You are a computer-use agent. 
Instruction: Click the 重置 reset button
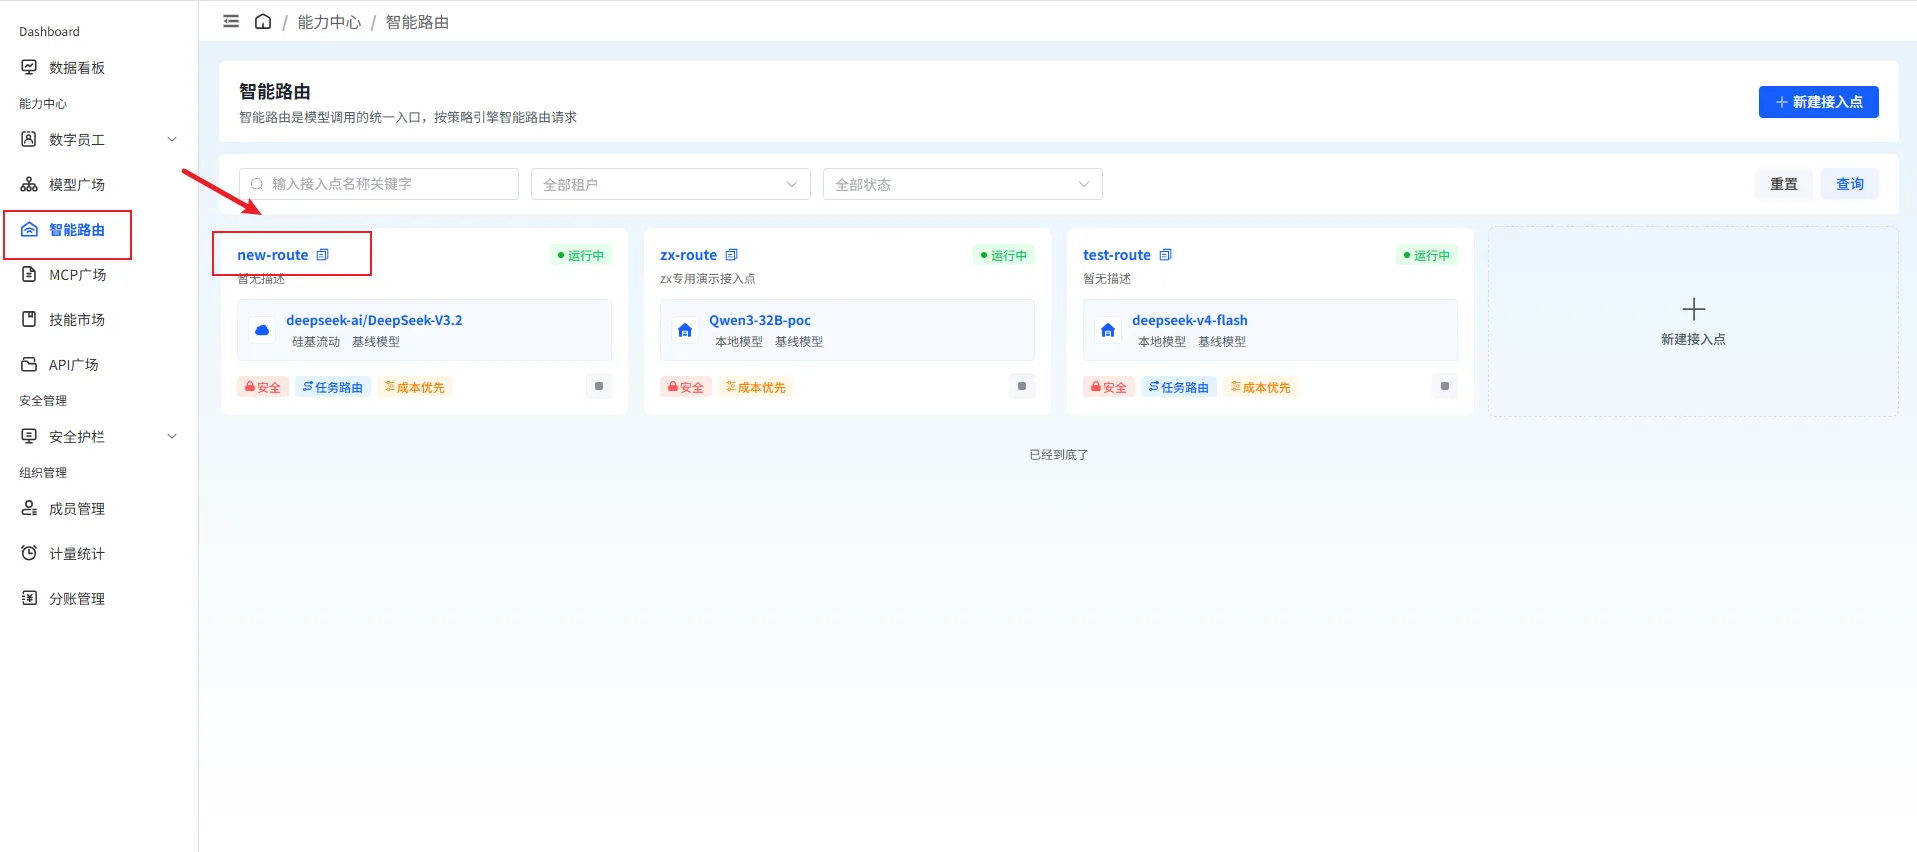tap(1783, 184)
